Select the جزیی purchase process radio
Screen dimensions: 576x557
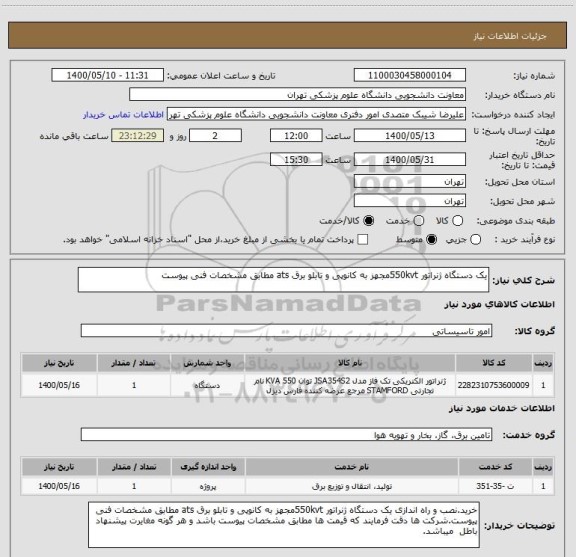pyautogui.click(x=475, y=240)
